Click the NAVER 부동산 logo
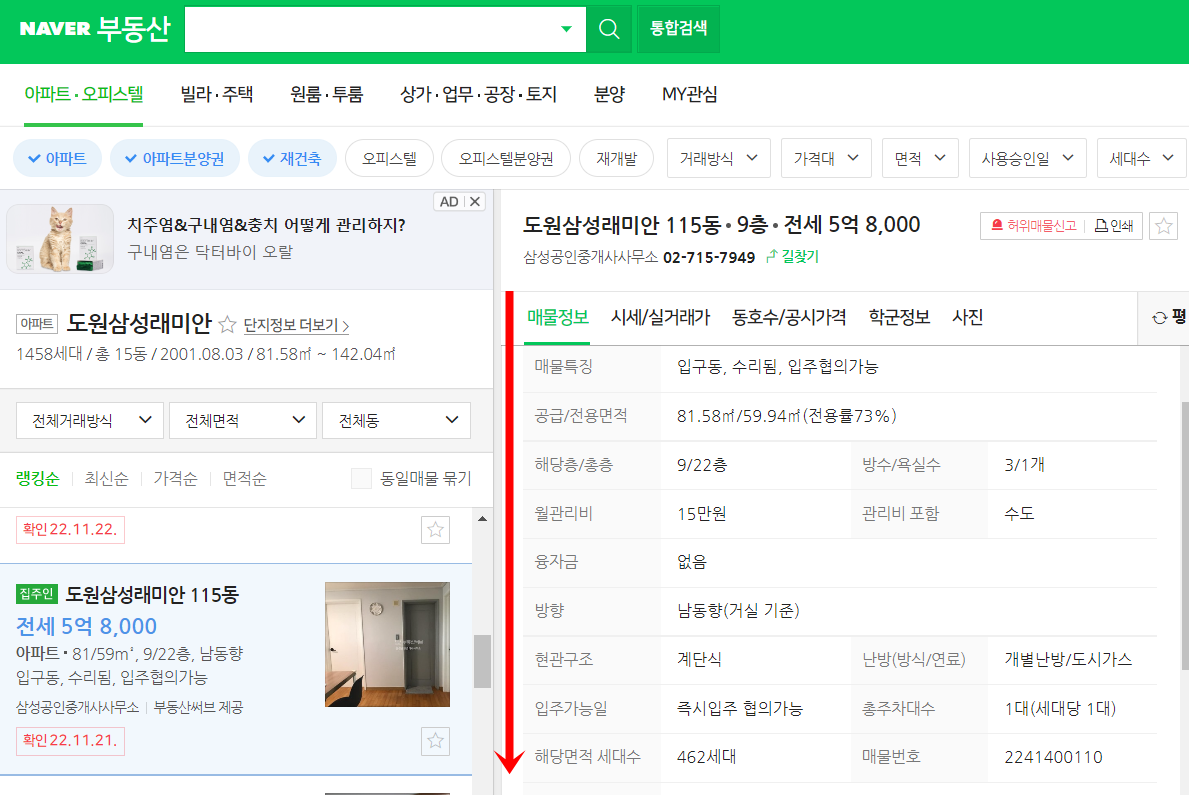The width and height of the screenshot is (1189, 795). coord(92,28)
